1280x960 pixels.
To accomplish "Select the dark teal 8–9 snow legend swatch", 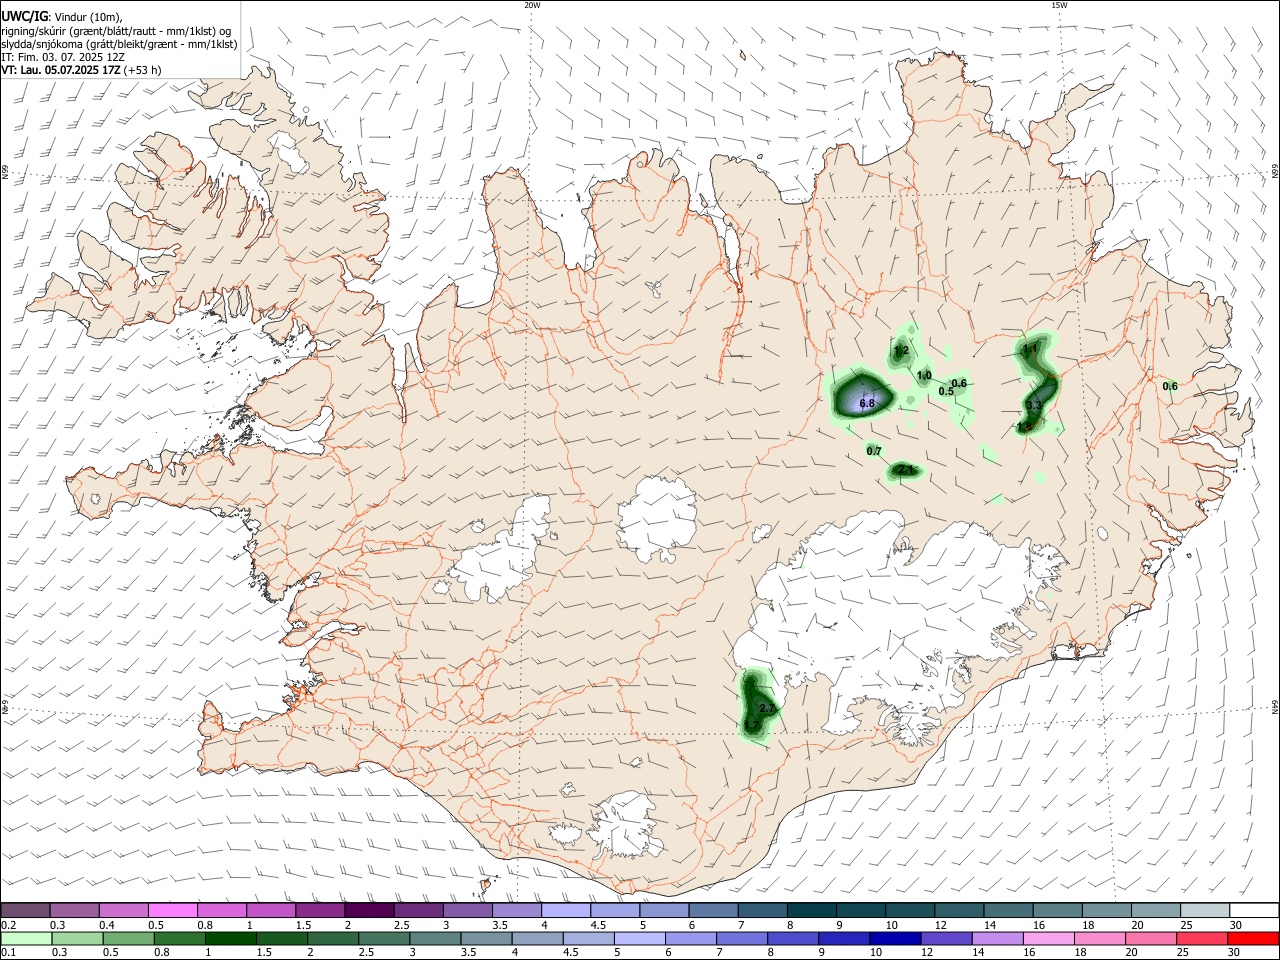I will point(811,910).
